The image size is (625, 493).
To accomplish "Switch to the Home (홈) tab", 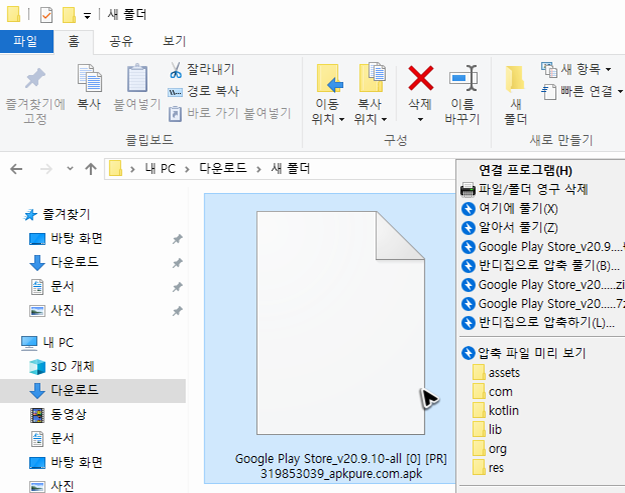I will point(74,41).
